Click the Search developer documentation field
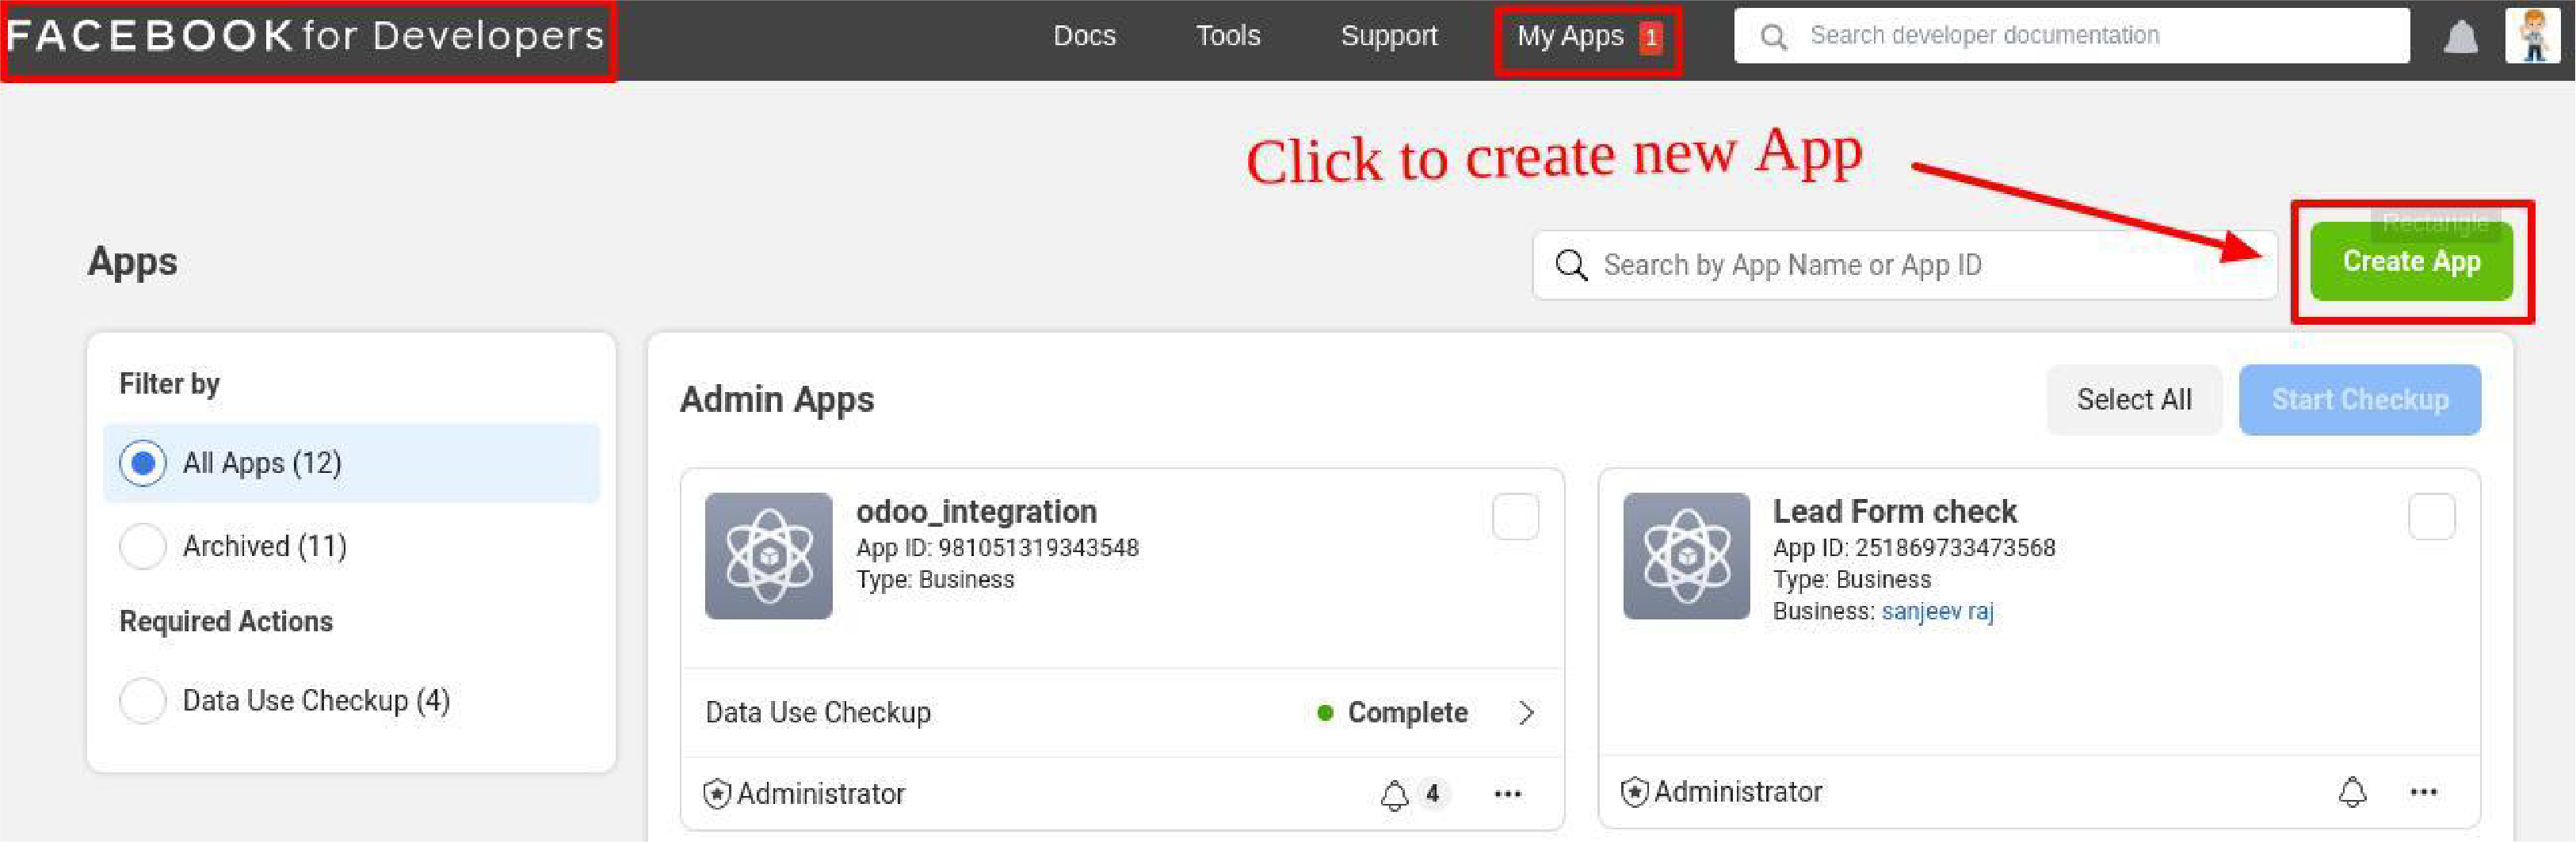This screenshot has width=2576, height=842. click(2071, 36)
